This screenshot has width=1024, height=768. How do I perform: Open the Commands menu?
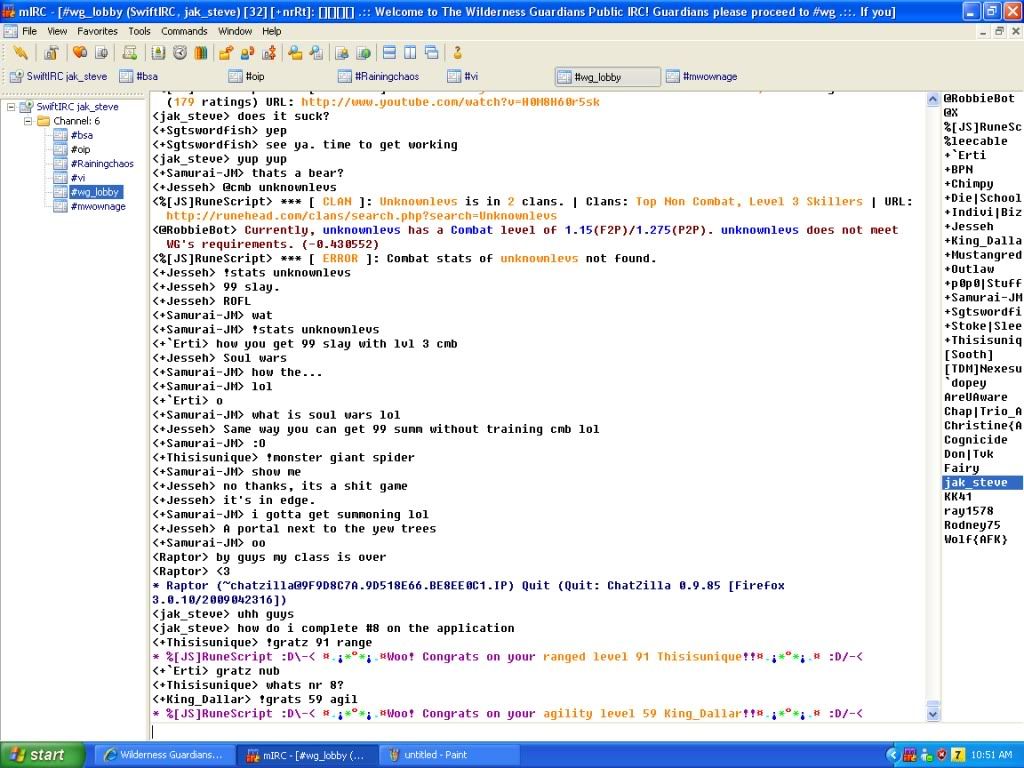coord(184,31)
